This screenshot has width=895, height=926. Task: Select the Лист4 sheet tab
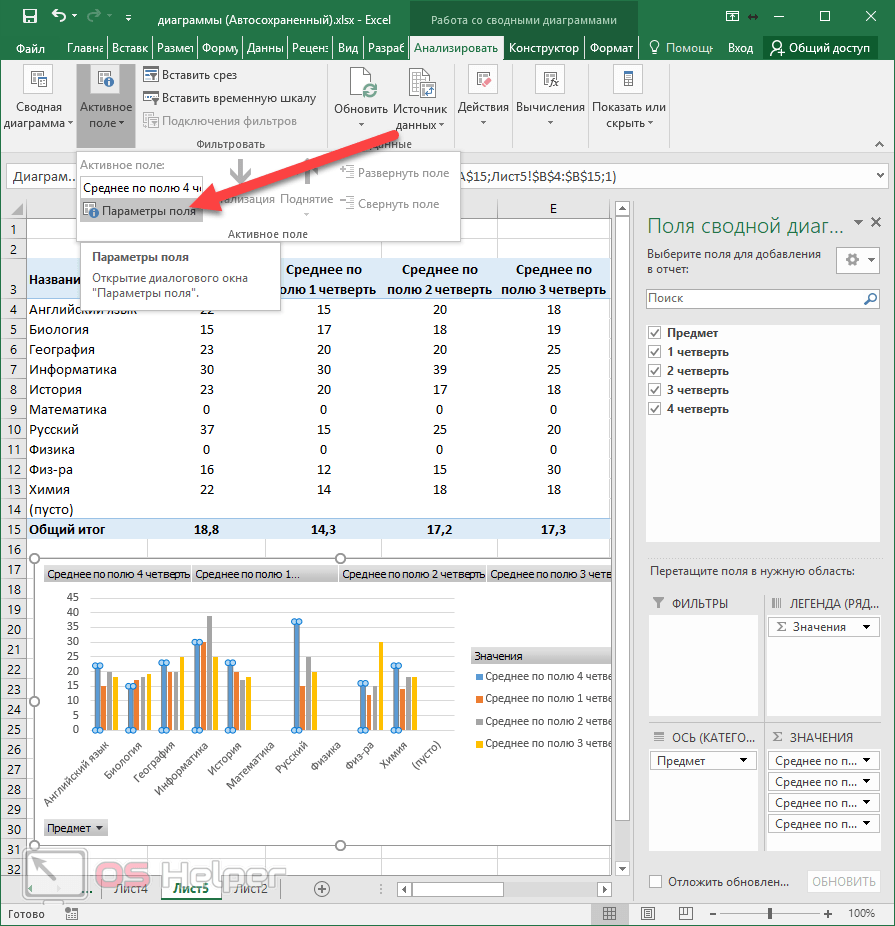pyautogui.click(x=131, y=888)
